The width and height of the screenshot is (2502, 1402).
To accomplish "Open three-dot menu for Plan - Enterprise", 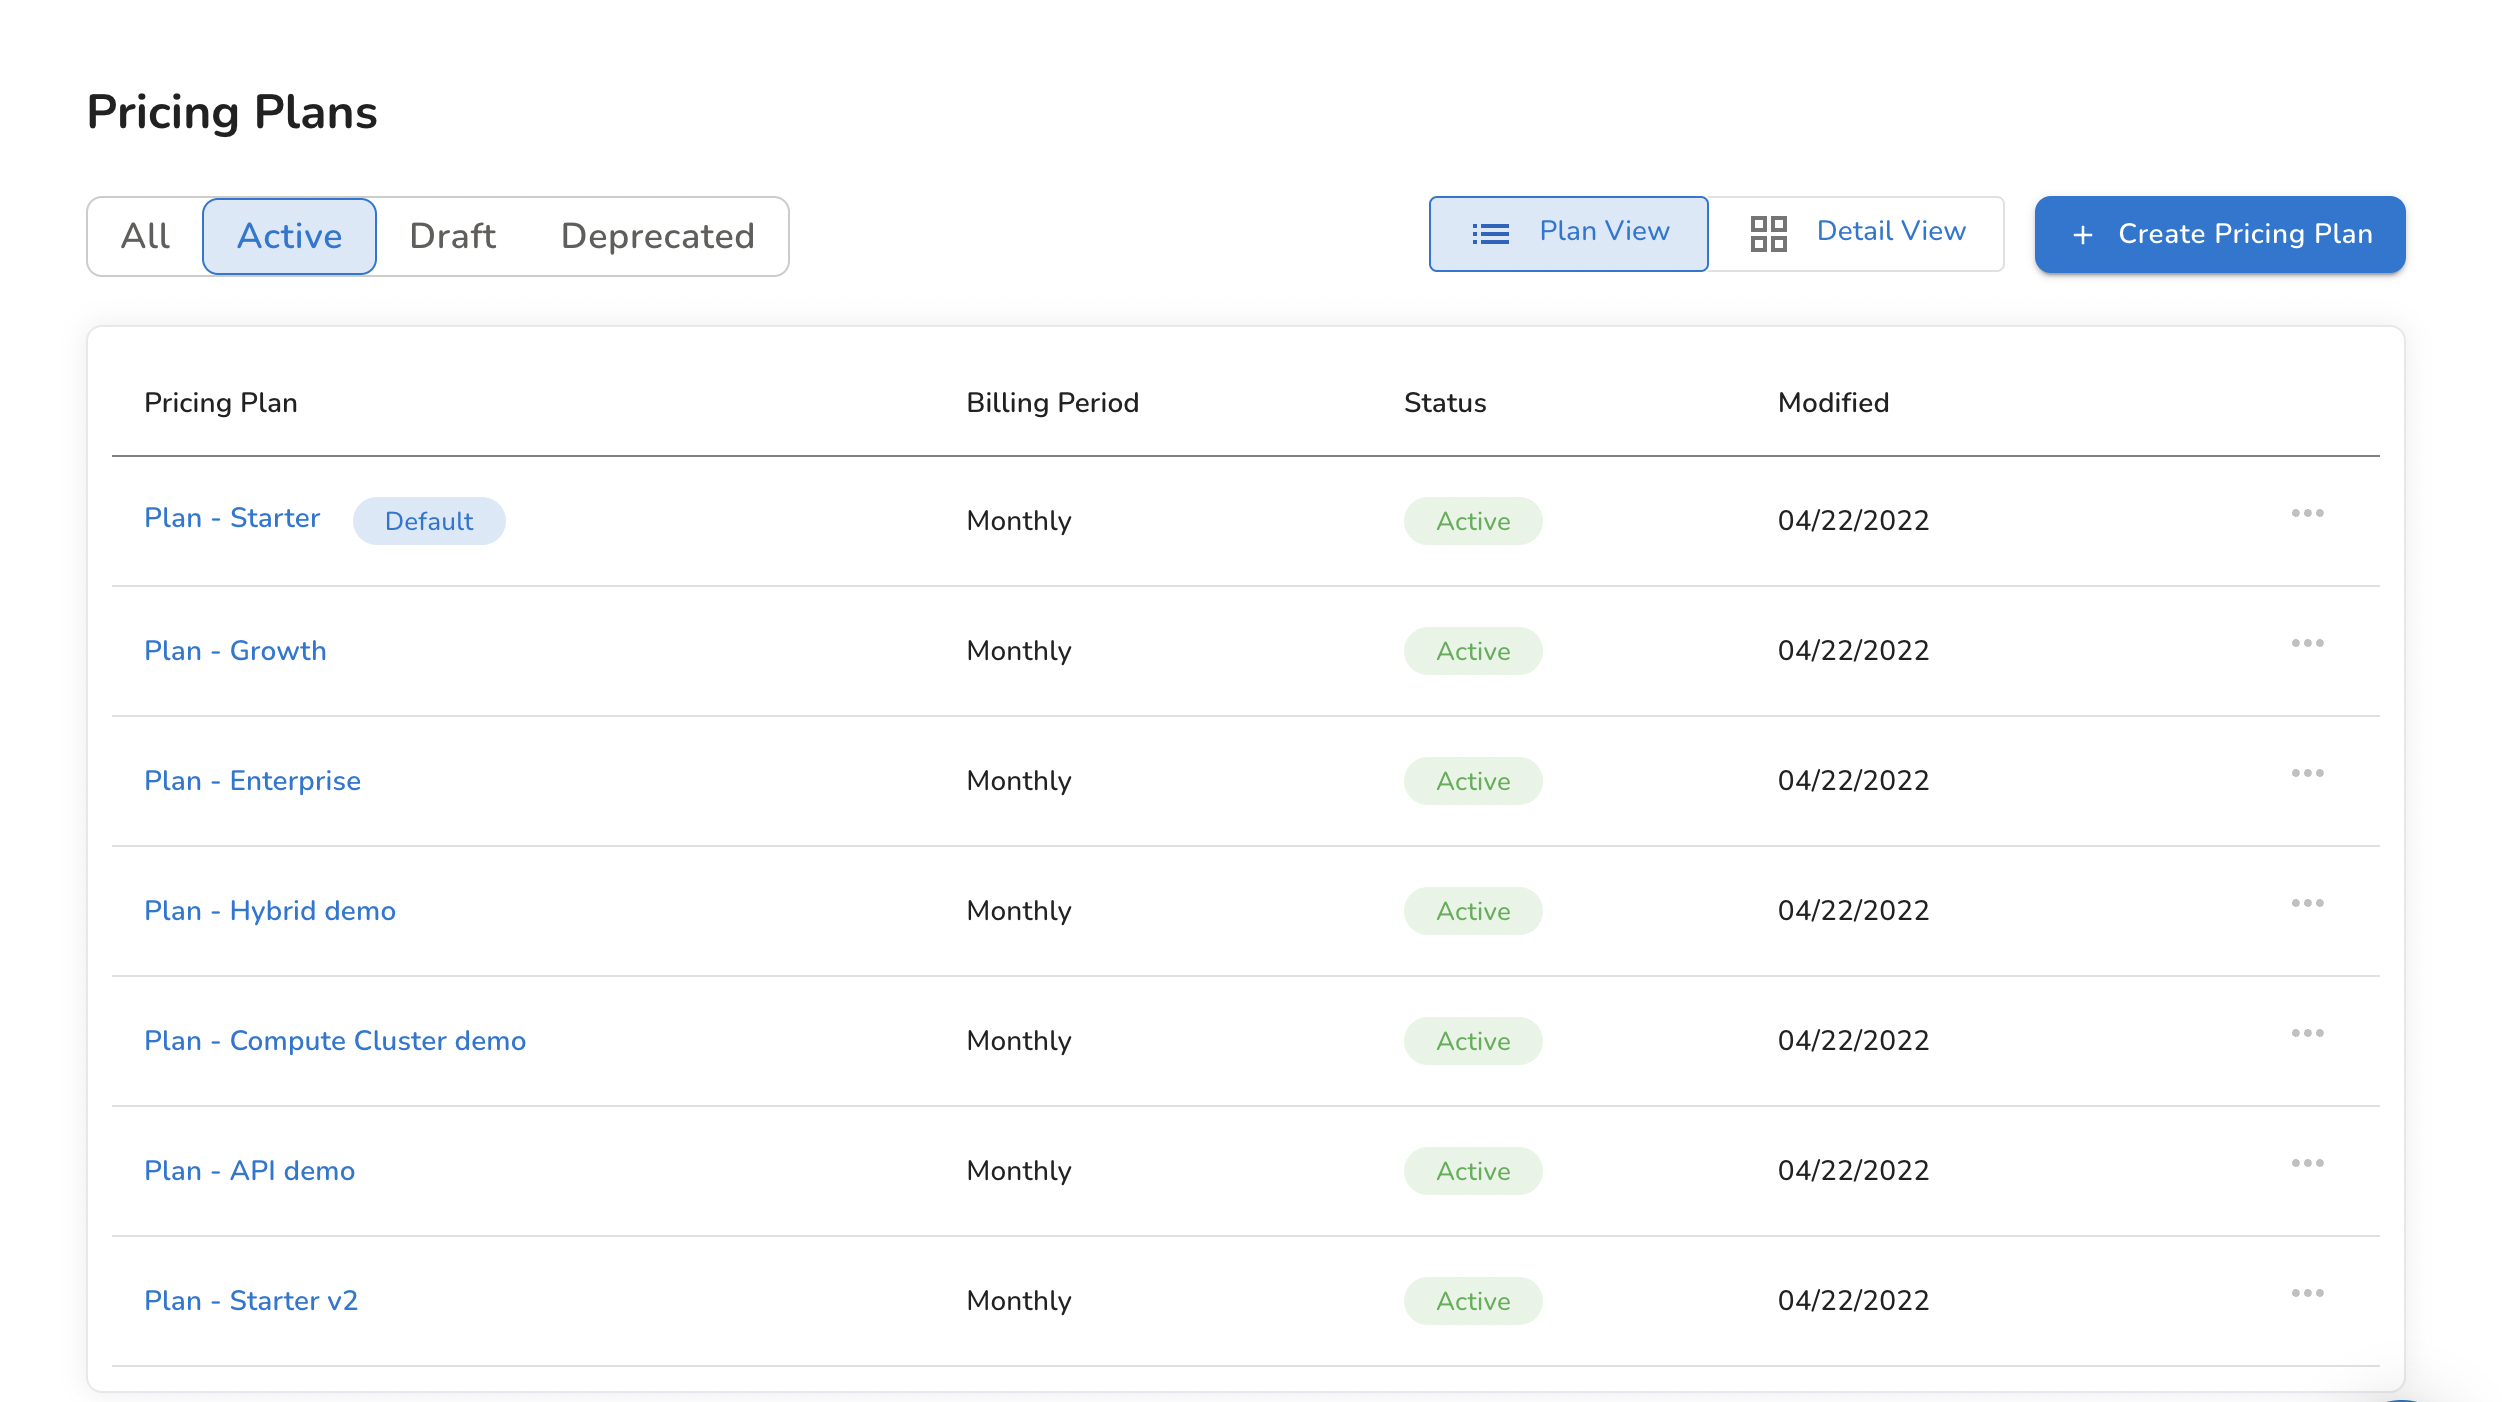I will [x=2307, y=774].
